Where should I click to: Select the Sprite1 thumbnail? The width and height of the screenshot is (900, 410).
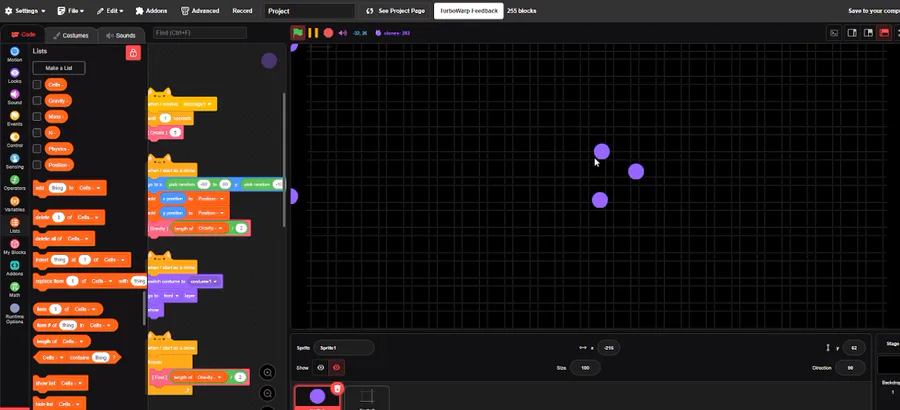pos(317,397)
